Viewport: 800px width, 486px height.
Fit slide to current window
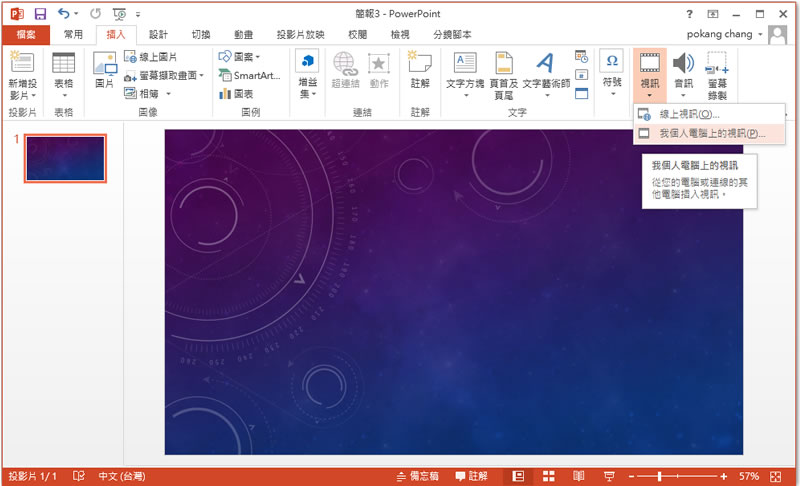click(776, 477)
